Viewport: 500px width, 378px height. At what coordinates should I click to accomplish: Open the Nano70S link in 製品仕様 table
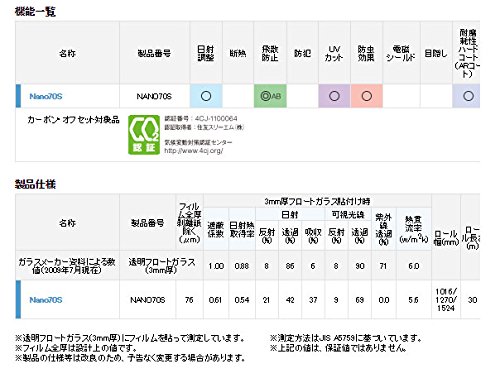(46, 300)
